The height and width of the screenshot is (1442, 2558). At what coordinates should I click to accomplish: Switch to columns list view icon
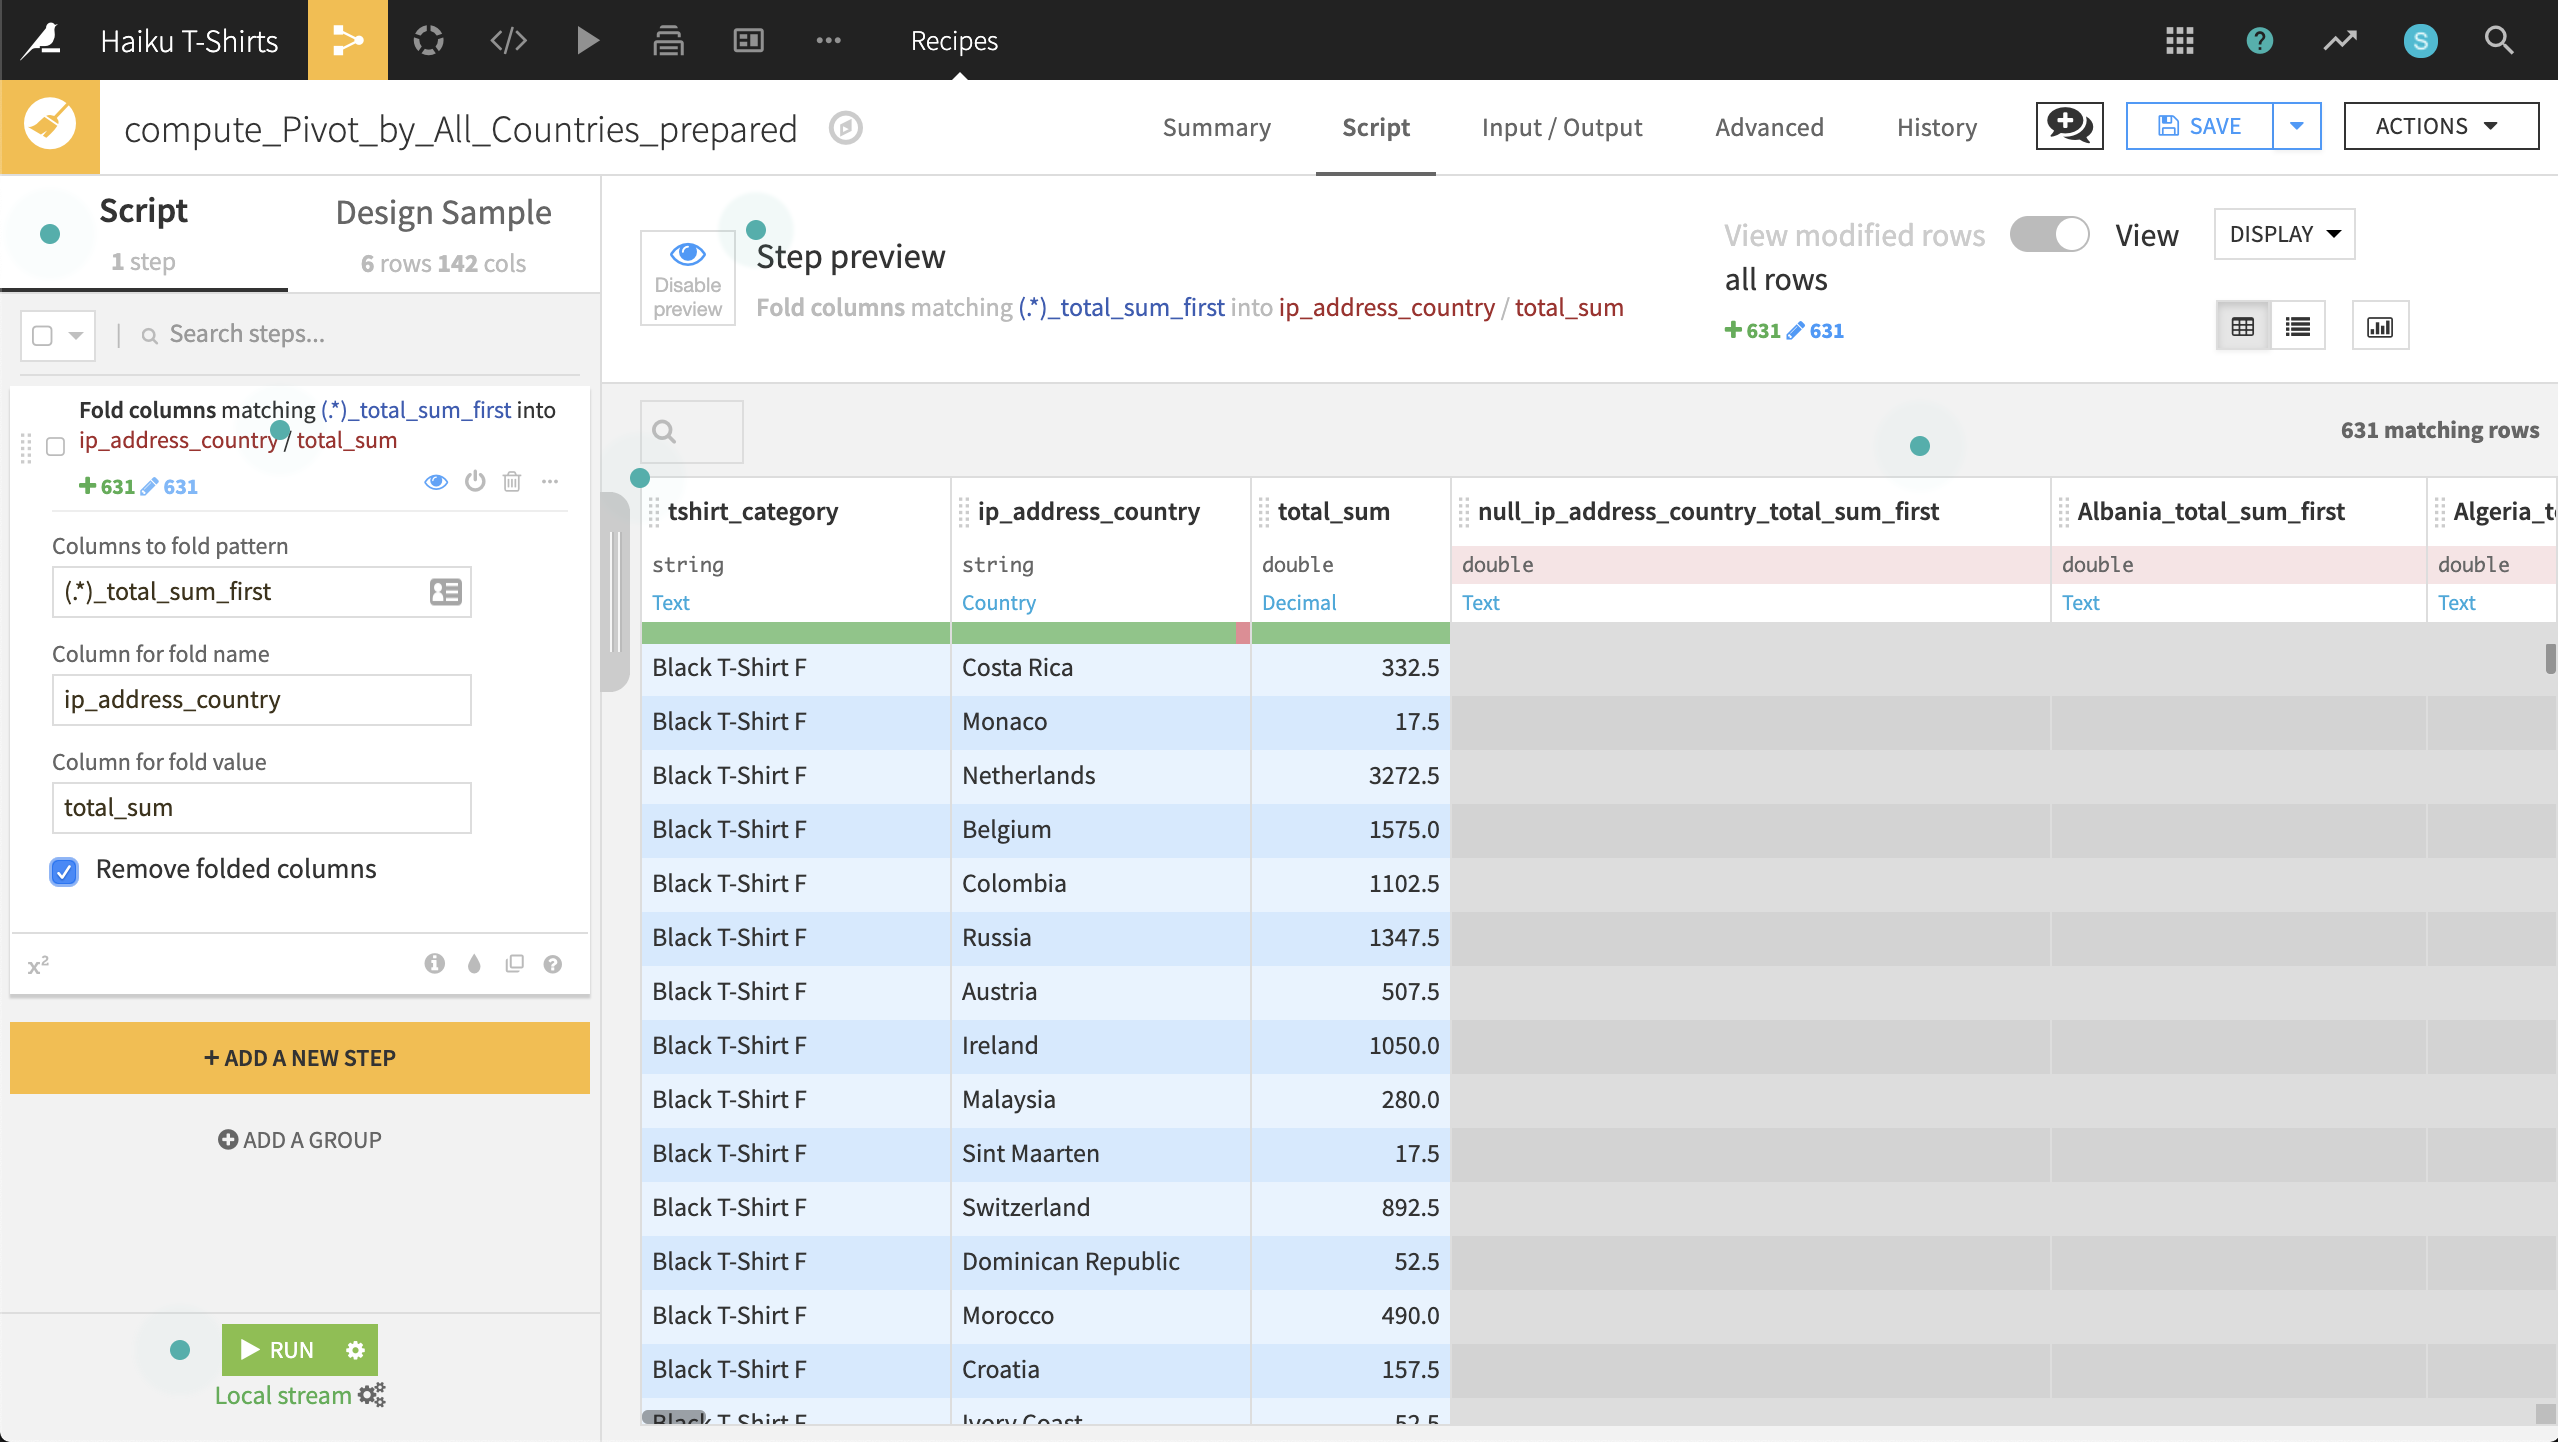point(2298,326)
